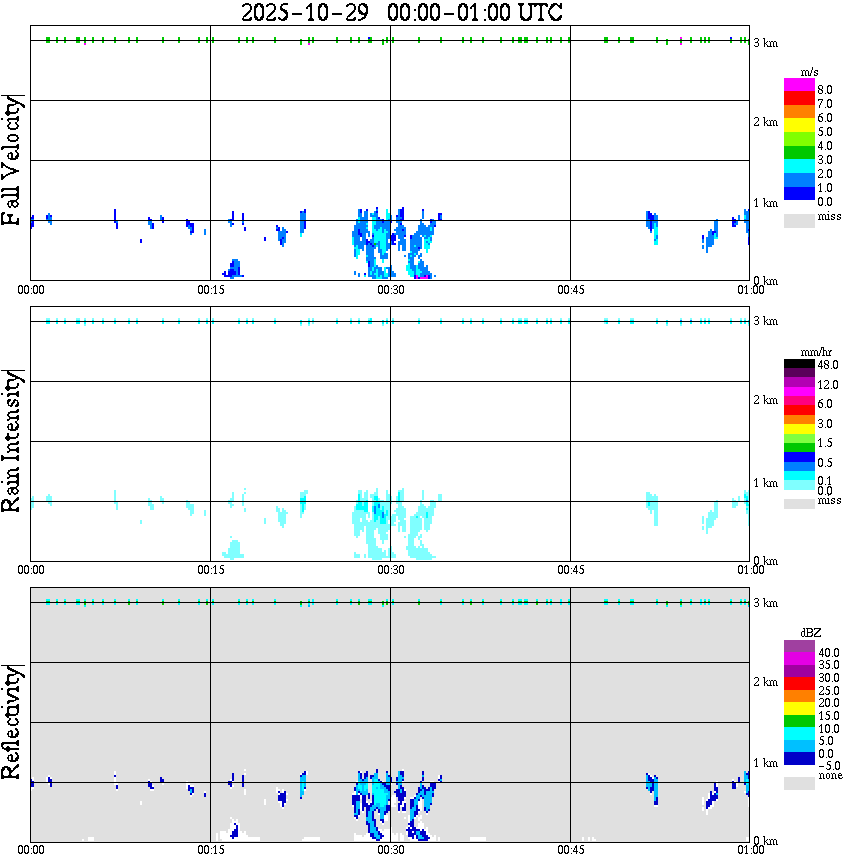
Task: Click 2 km label beside Fall Velocity plot
Action: point(765,122)
